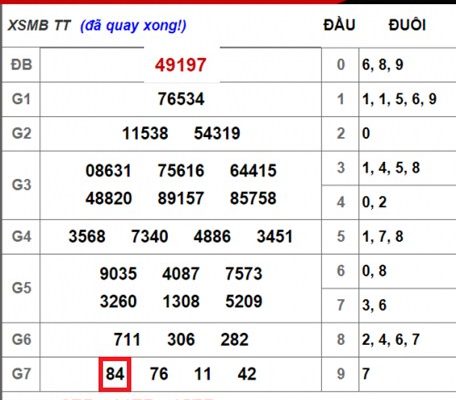Viewport: 459px width, 400px height.
Task: Click the XSMB TT header text
Action: [x=39, y=26]
